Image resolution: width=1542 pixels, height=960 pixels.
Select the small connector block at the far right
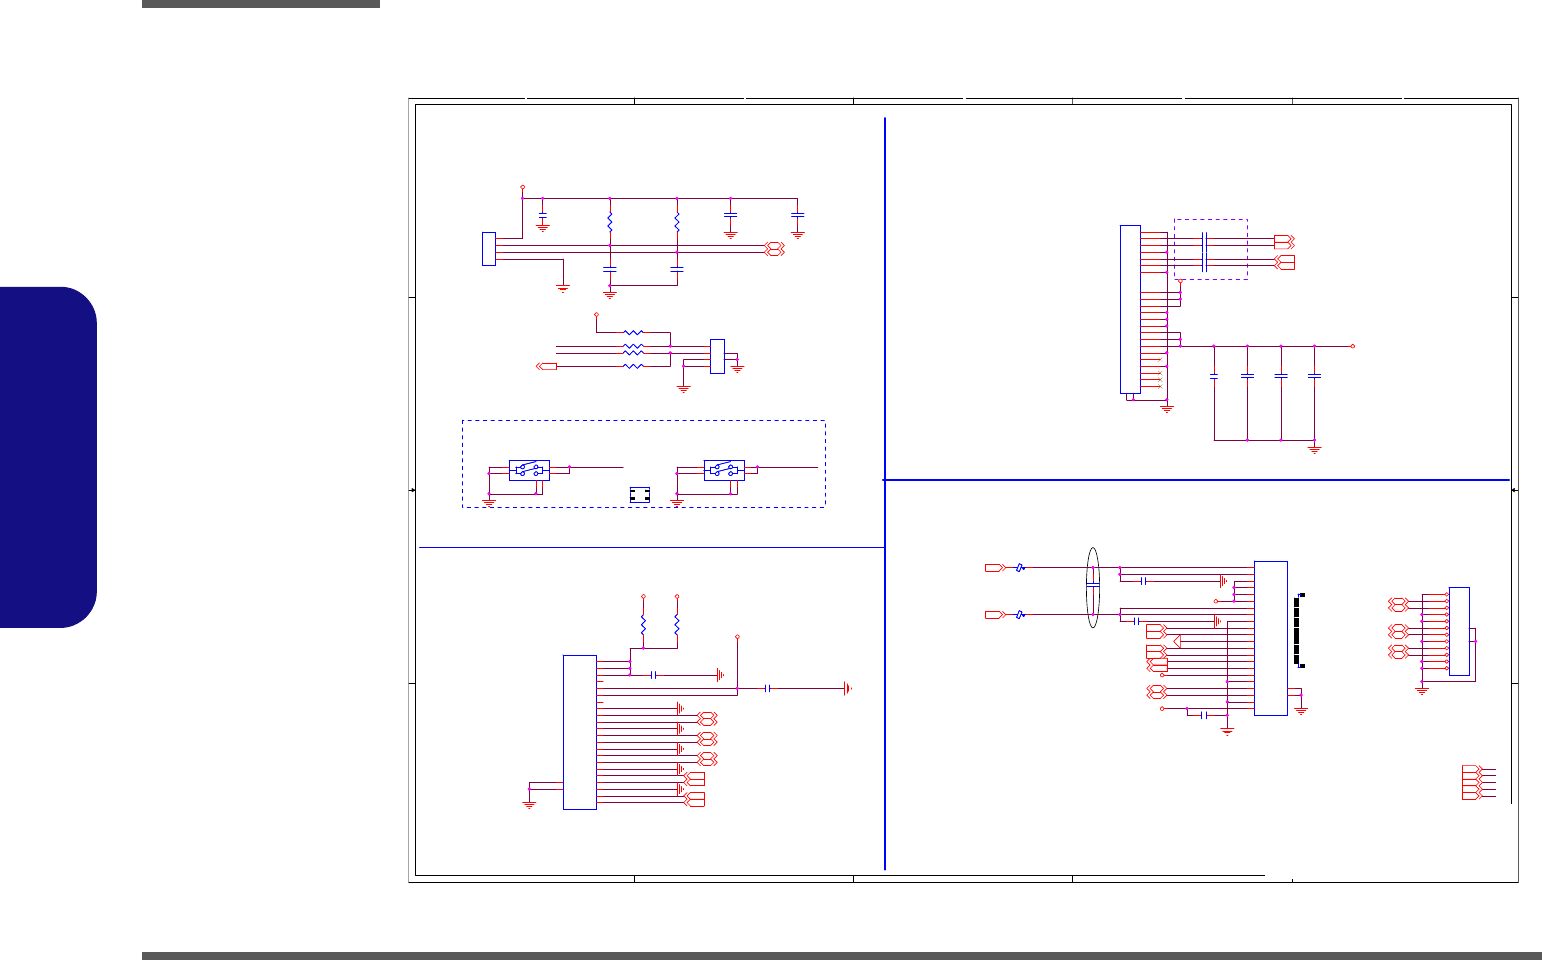click(1459, 632)
